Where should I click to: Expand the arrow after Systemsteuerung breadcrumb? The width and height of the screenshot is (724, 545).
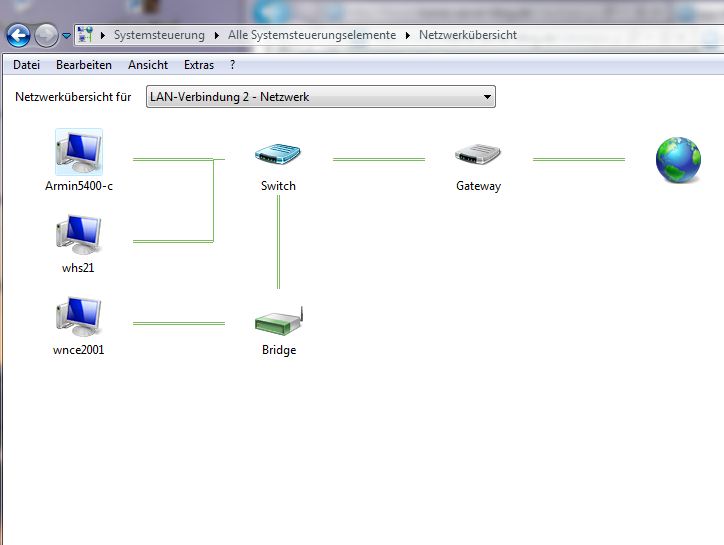click(x=217, y=35)
